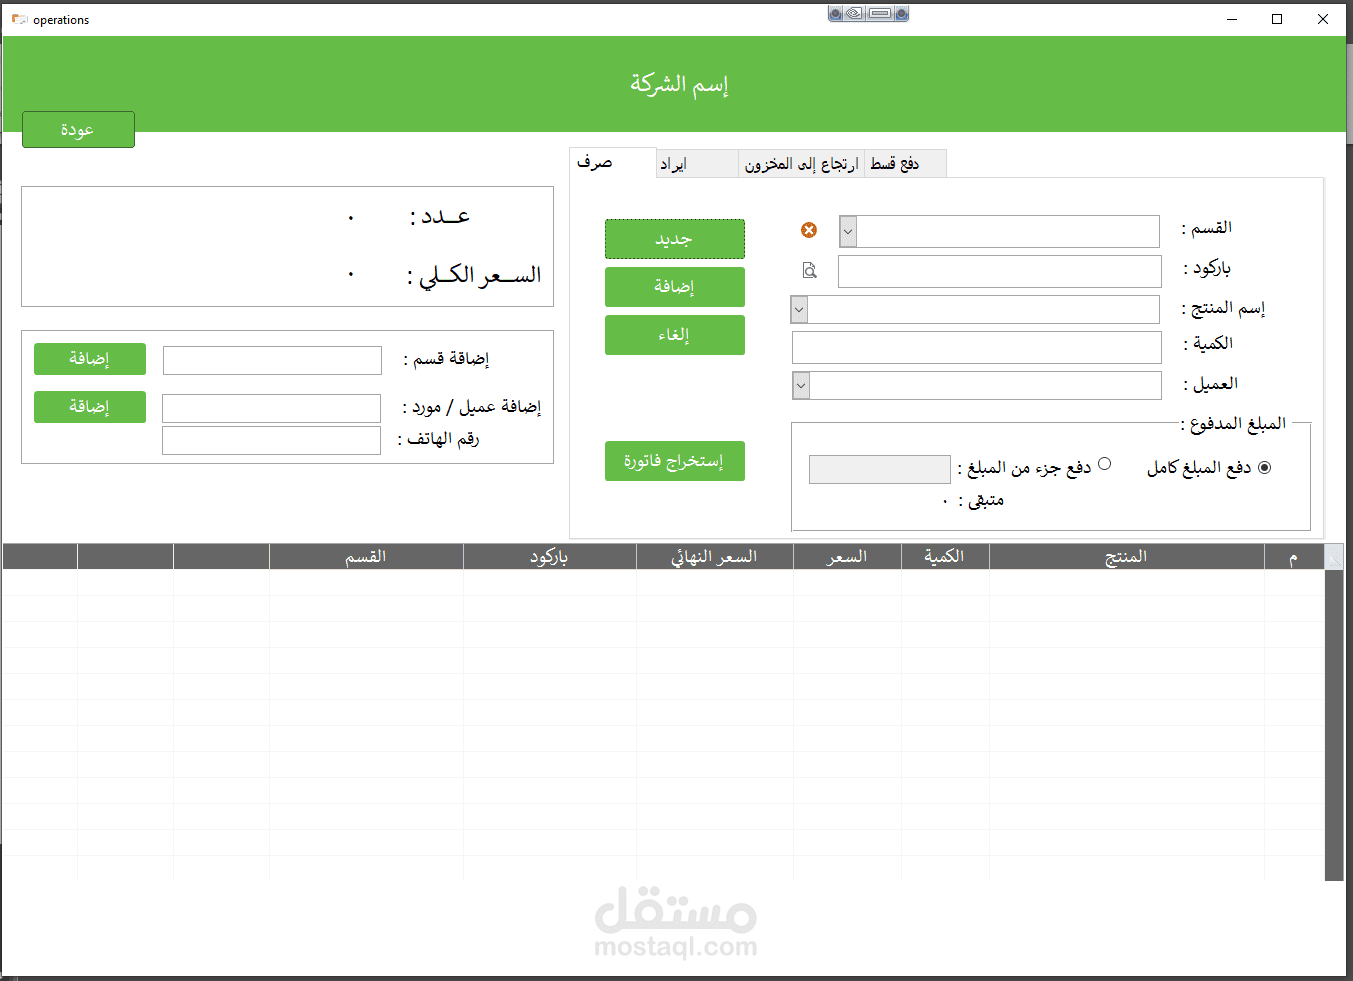Click the القسم combo box text area
The width and height of the screenshot is (1353, 981).
pos(1008,231)
